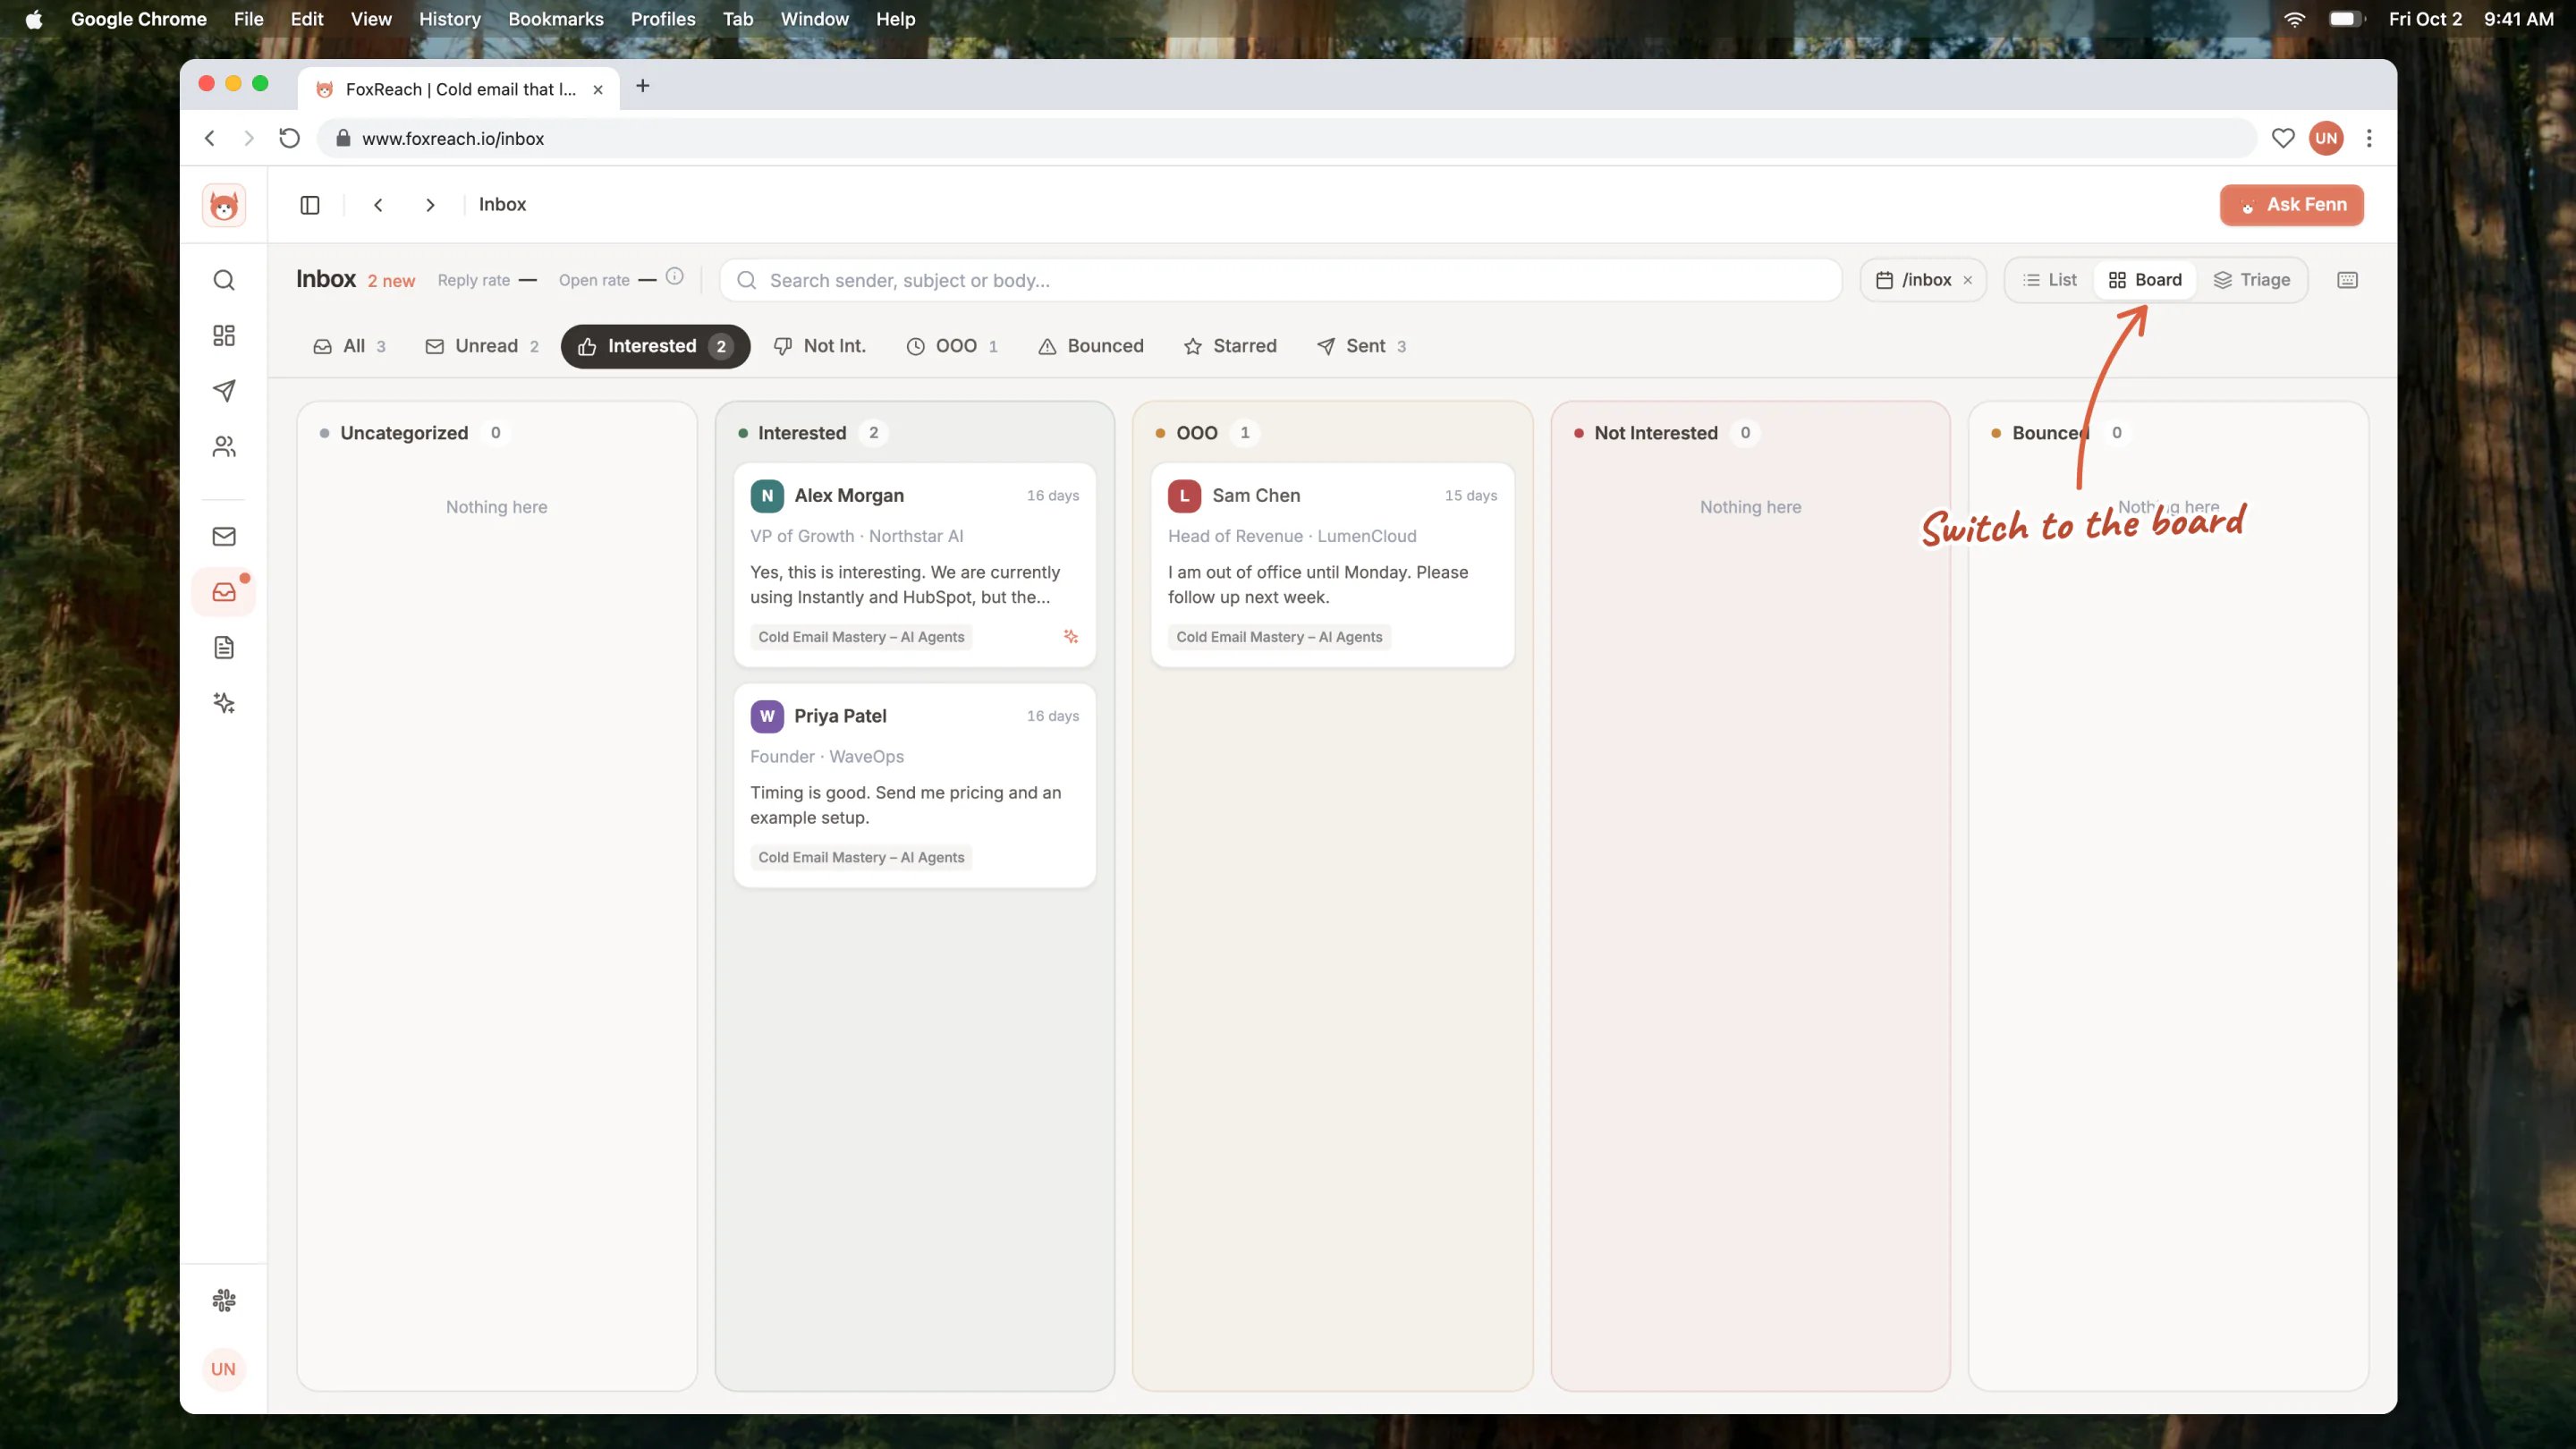2576x1449 pixels.
Task: Select the All filter tab
Action: [x=349, y=346]
